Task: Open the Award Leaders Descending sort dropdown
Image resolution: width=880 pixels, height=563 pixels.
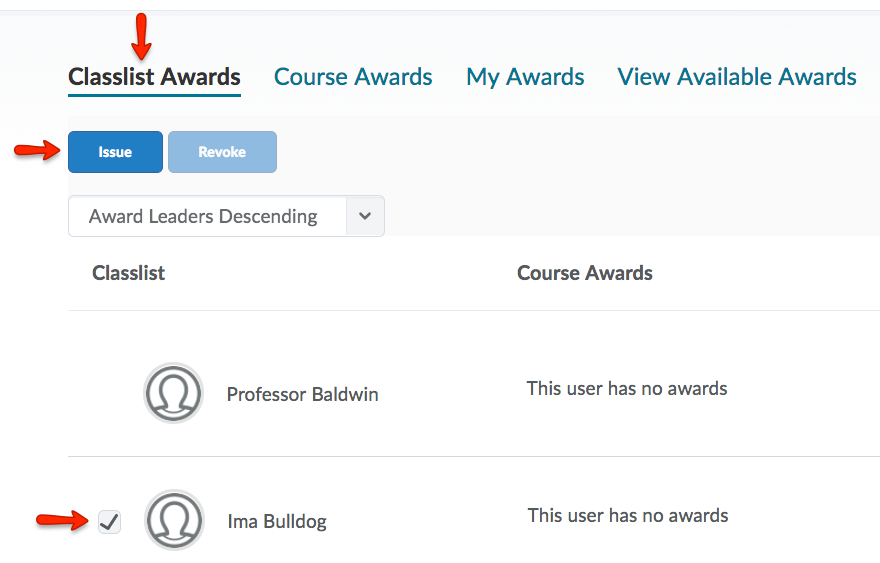Action: point(205,216)
